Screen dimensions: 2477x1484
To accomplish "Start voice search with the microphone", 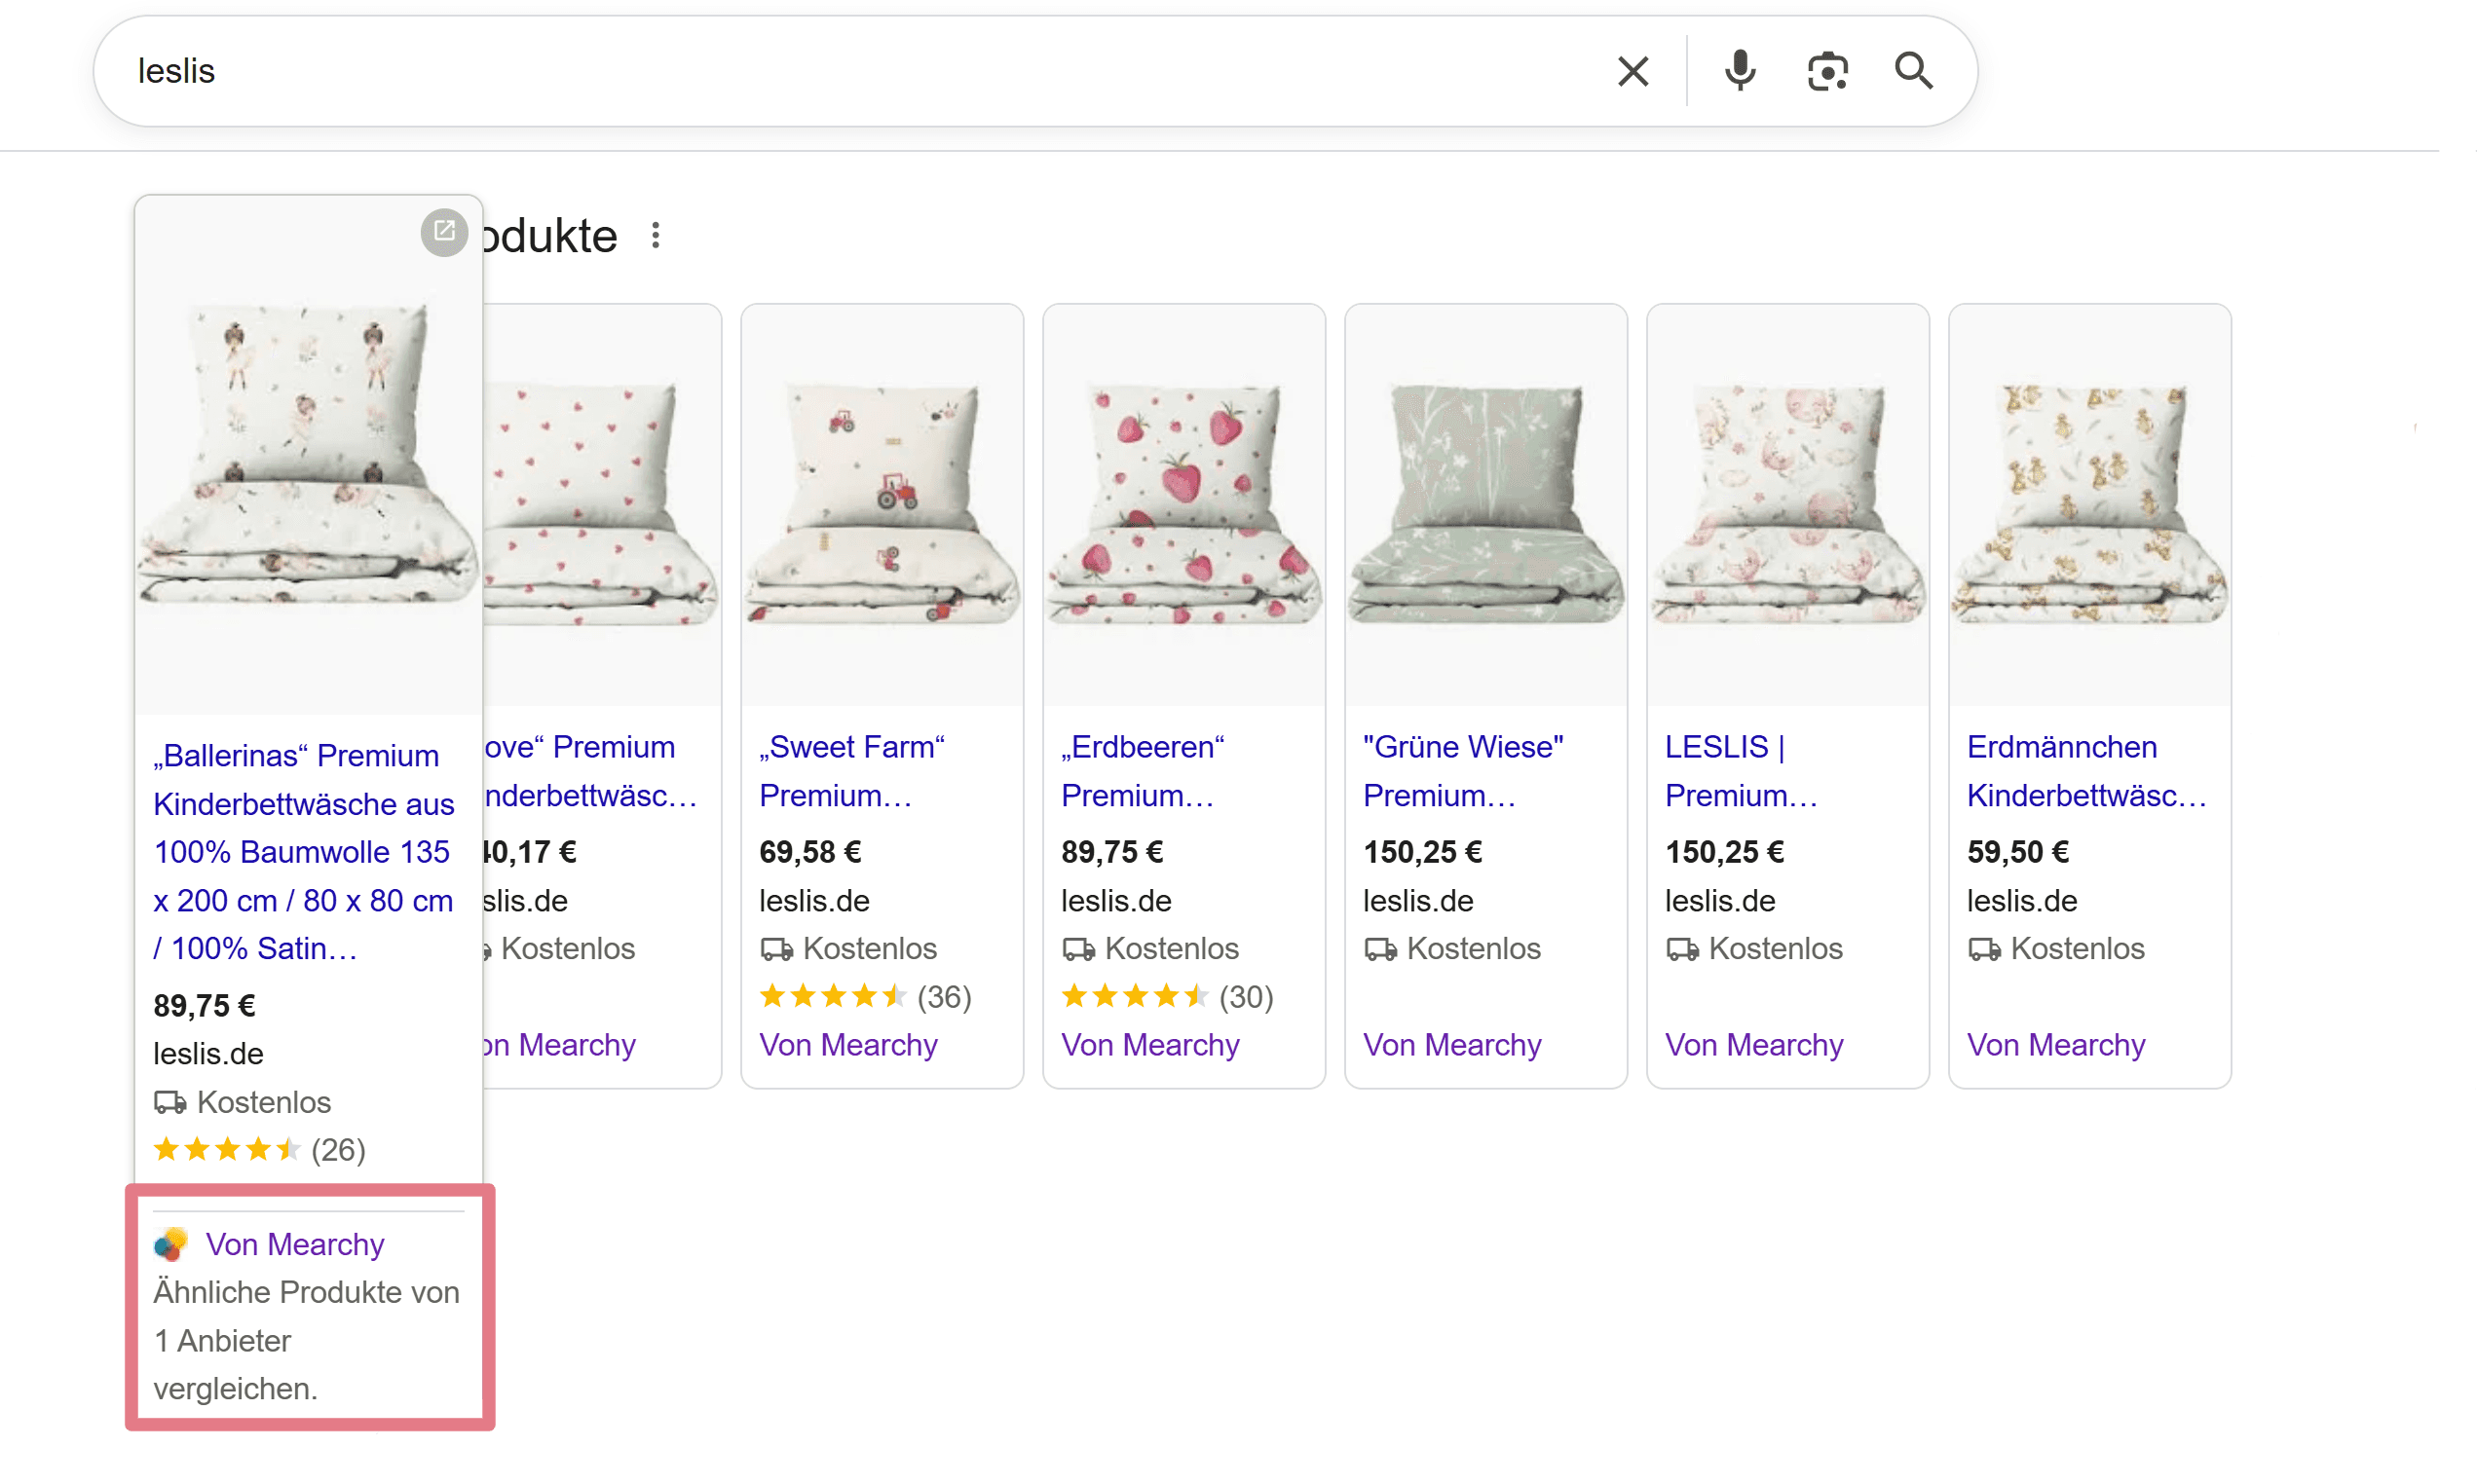I will click(x=1739, y=71).
